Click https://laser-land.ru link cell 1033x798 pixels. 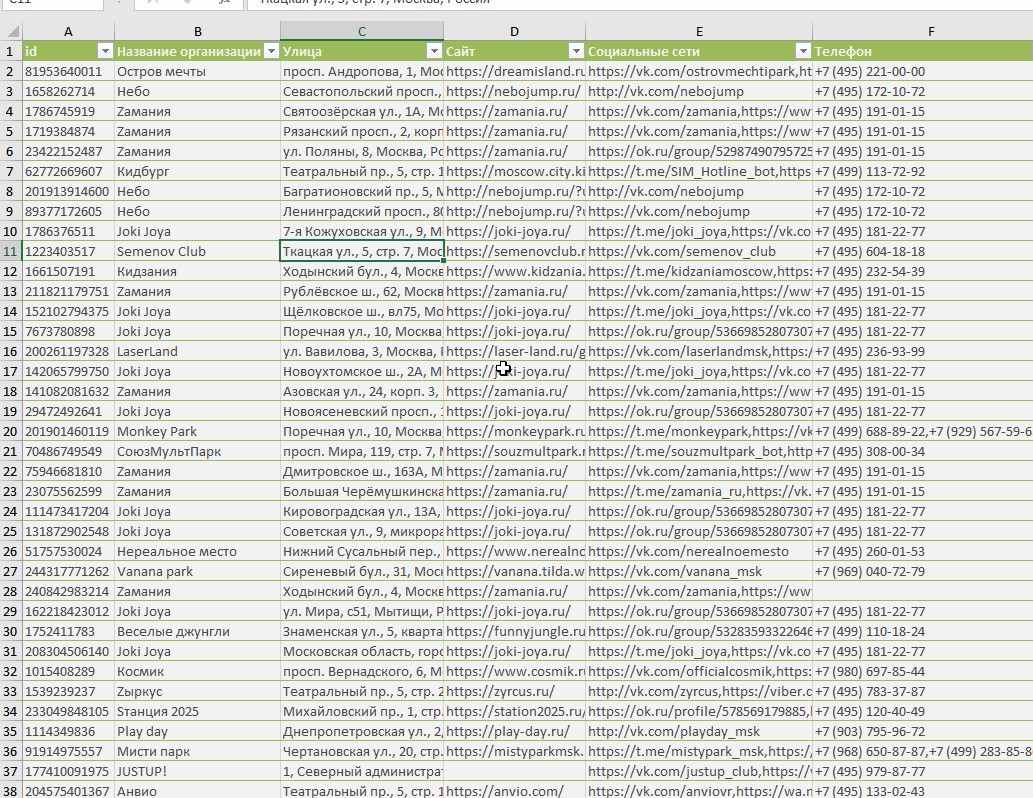[515, 351]
